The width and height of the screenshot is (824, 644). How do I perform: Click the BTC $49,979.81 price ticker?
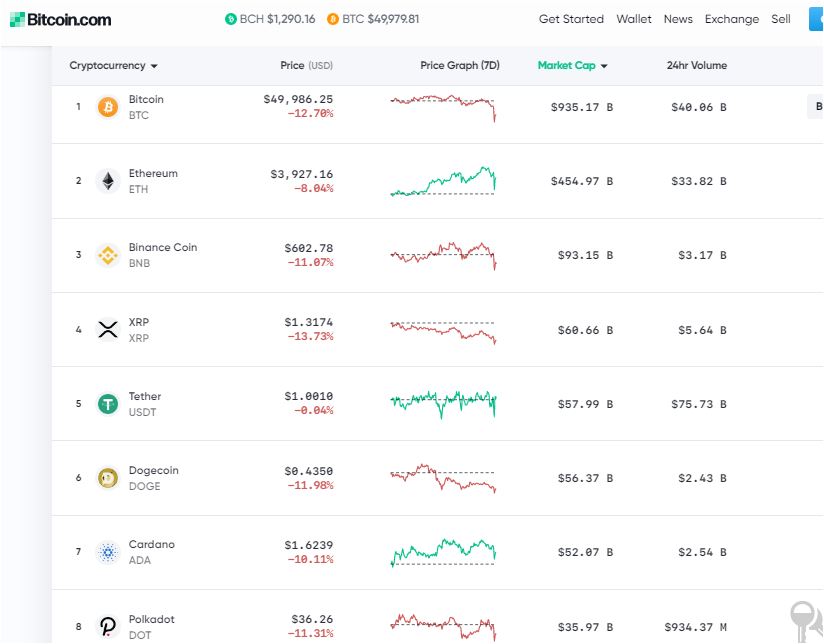pyautogui.click(x=373, y=19)
